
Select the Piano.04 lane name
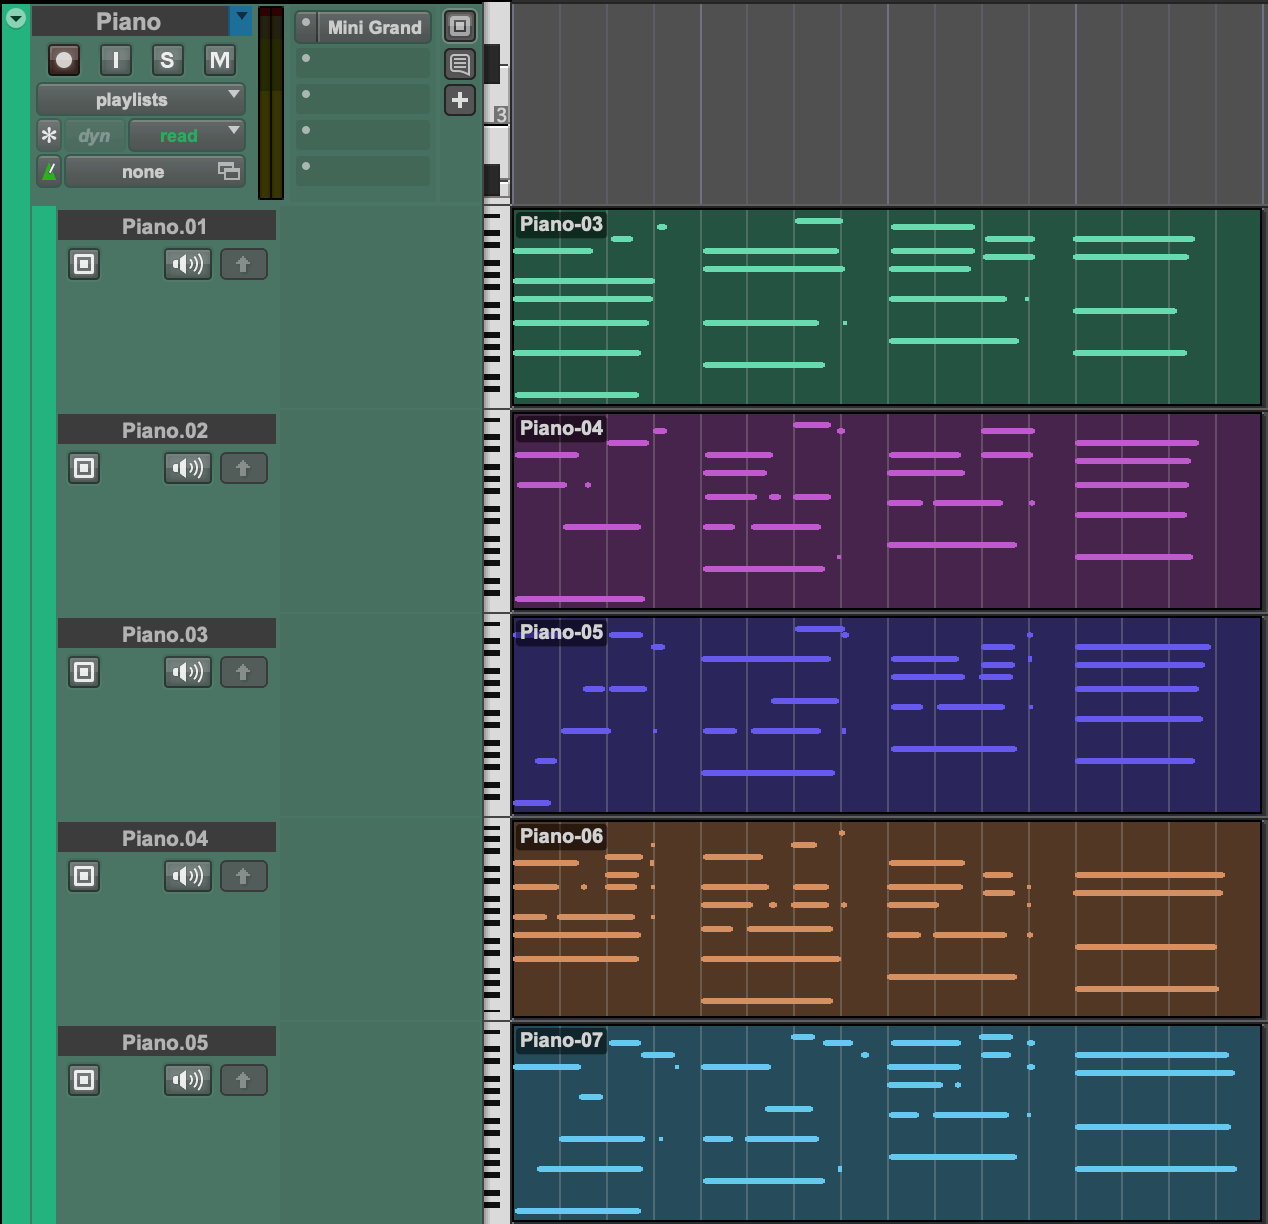(x=166, y=838)
